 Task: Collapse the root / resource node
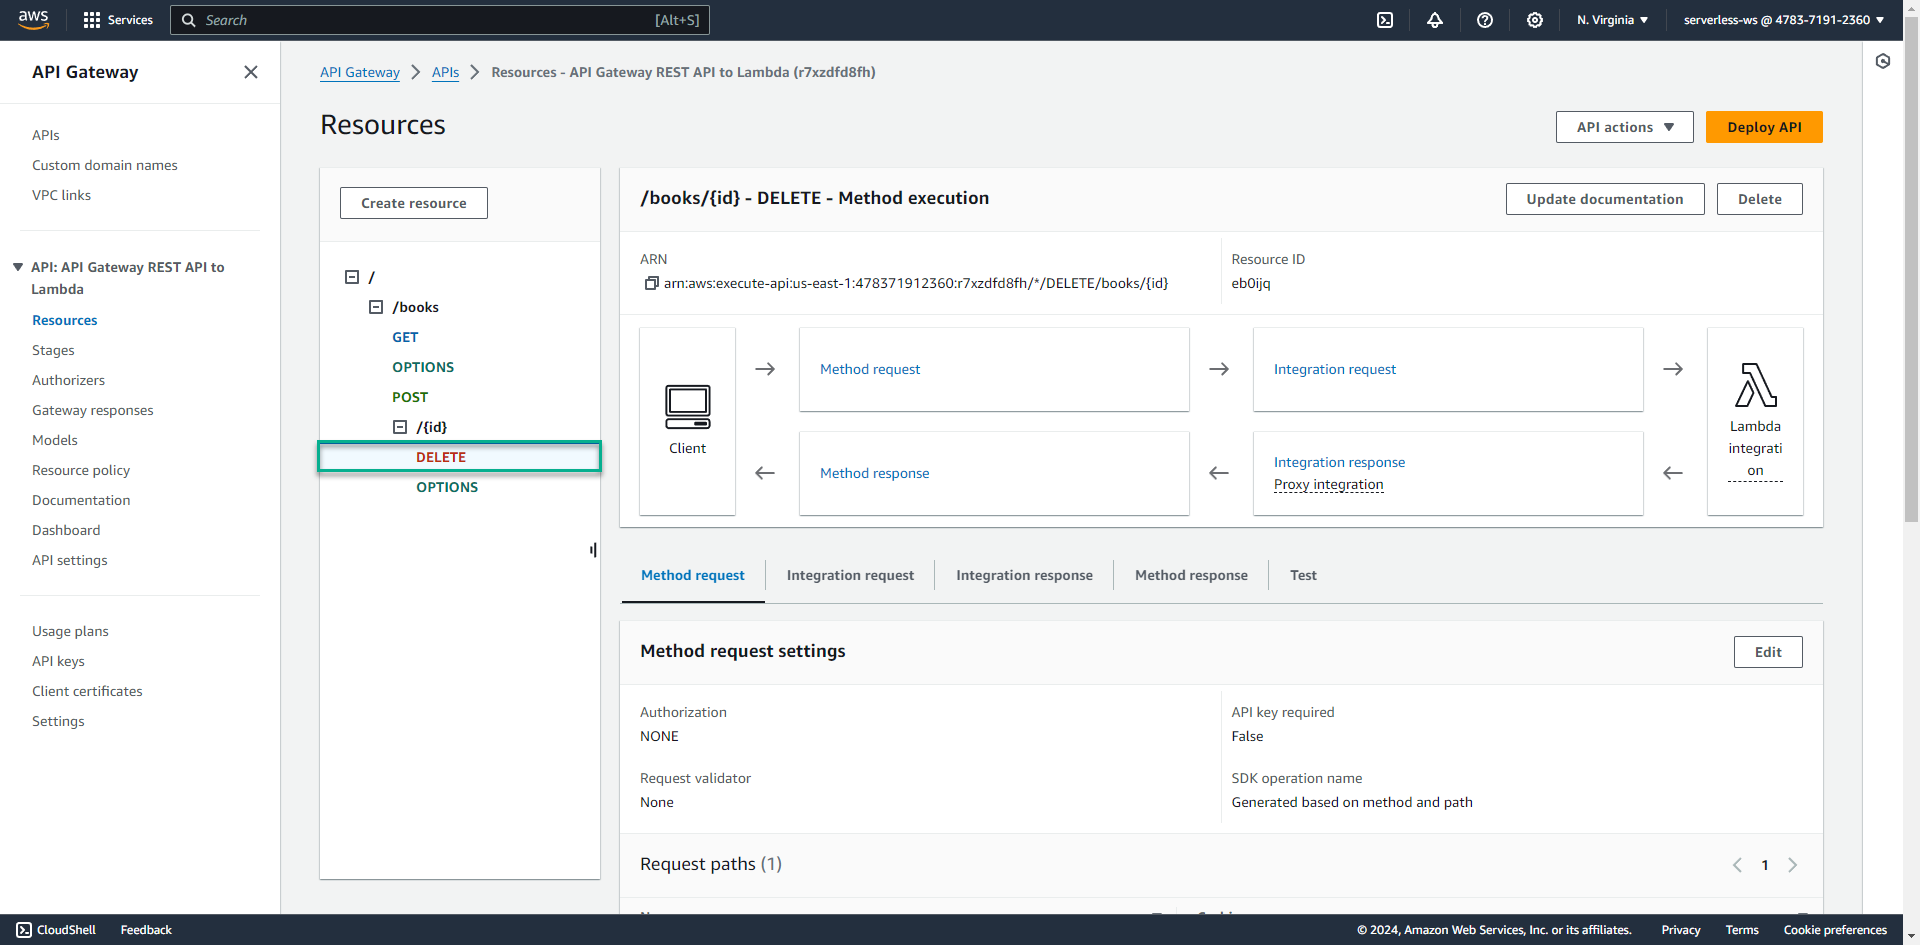pyautogui.click(x=352, y=277)
